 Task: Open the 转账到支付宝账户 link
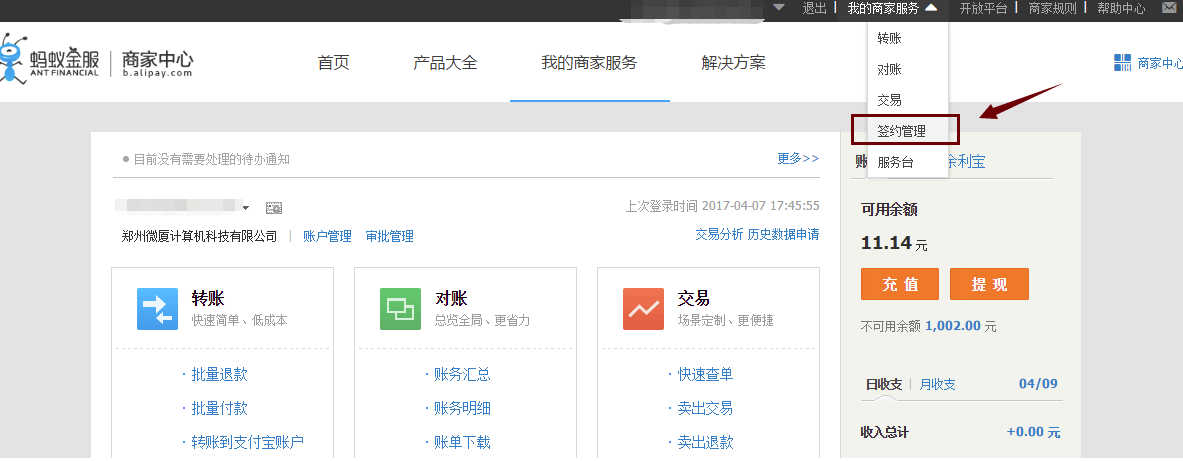(x=247, y=442)
